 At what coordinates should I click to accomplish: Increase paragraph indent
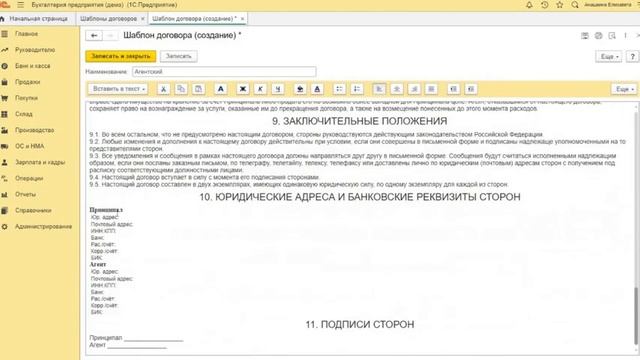(453, 89)
